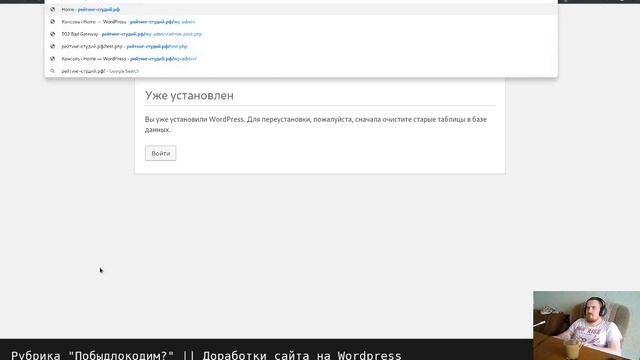
Task: Click the Войти button
Action: 160,153
